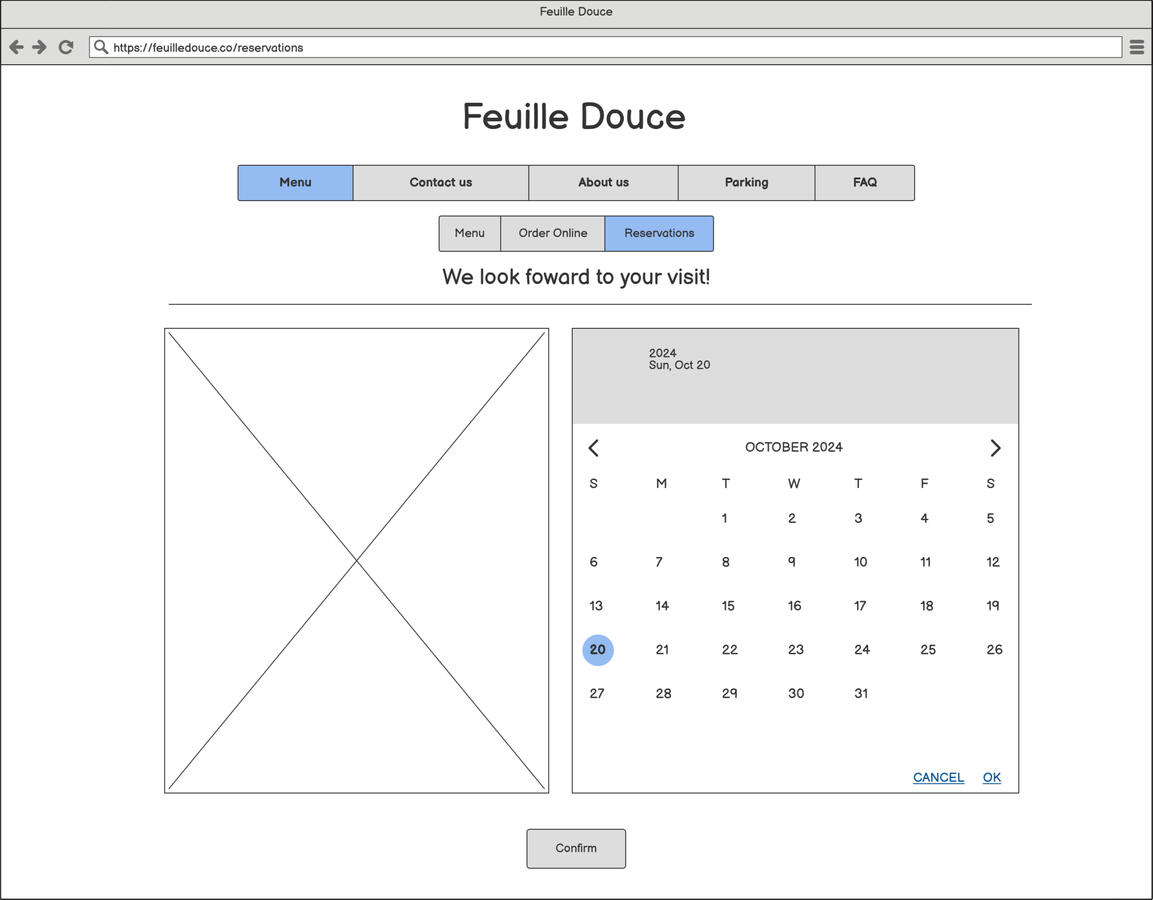Click the OK link to accept the date
This screenshot has height=900, width=1153.
click(x=990, y=777)
